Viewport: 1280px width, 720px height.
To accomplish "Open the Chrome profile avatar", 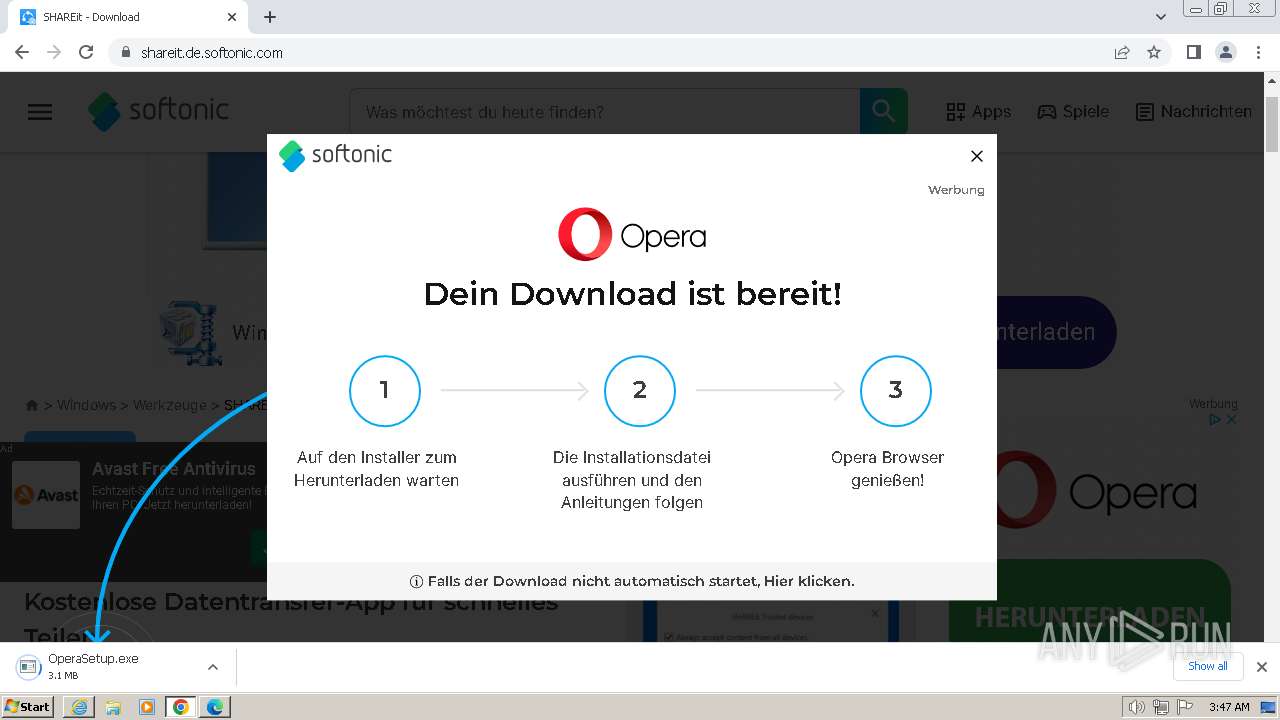I will point(1226,52).
